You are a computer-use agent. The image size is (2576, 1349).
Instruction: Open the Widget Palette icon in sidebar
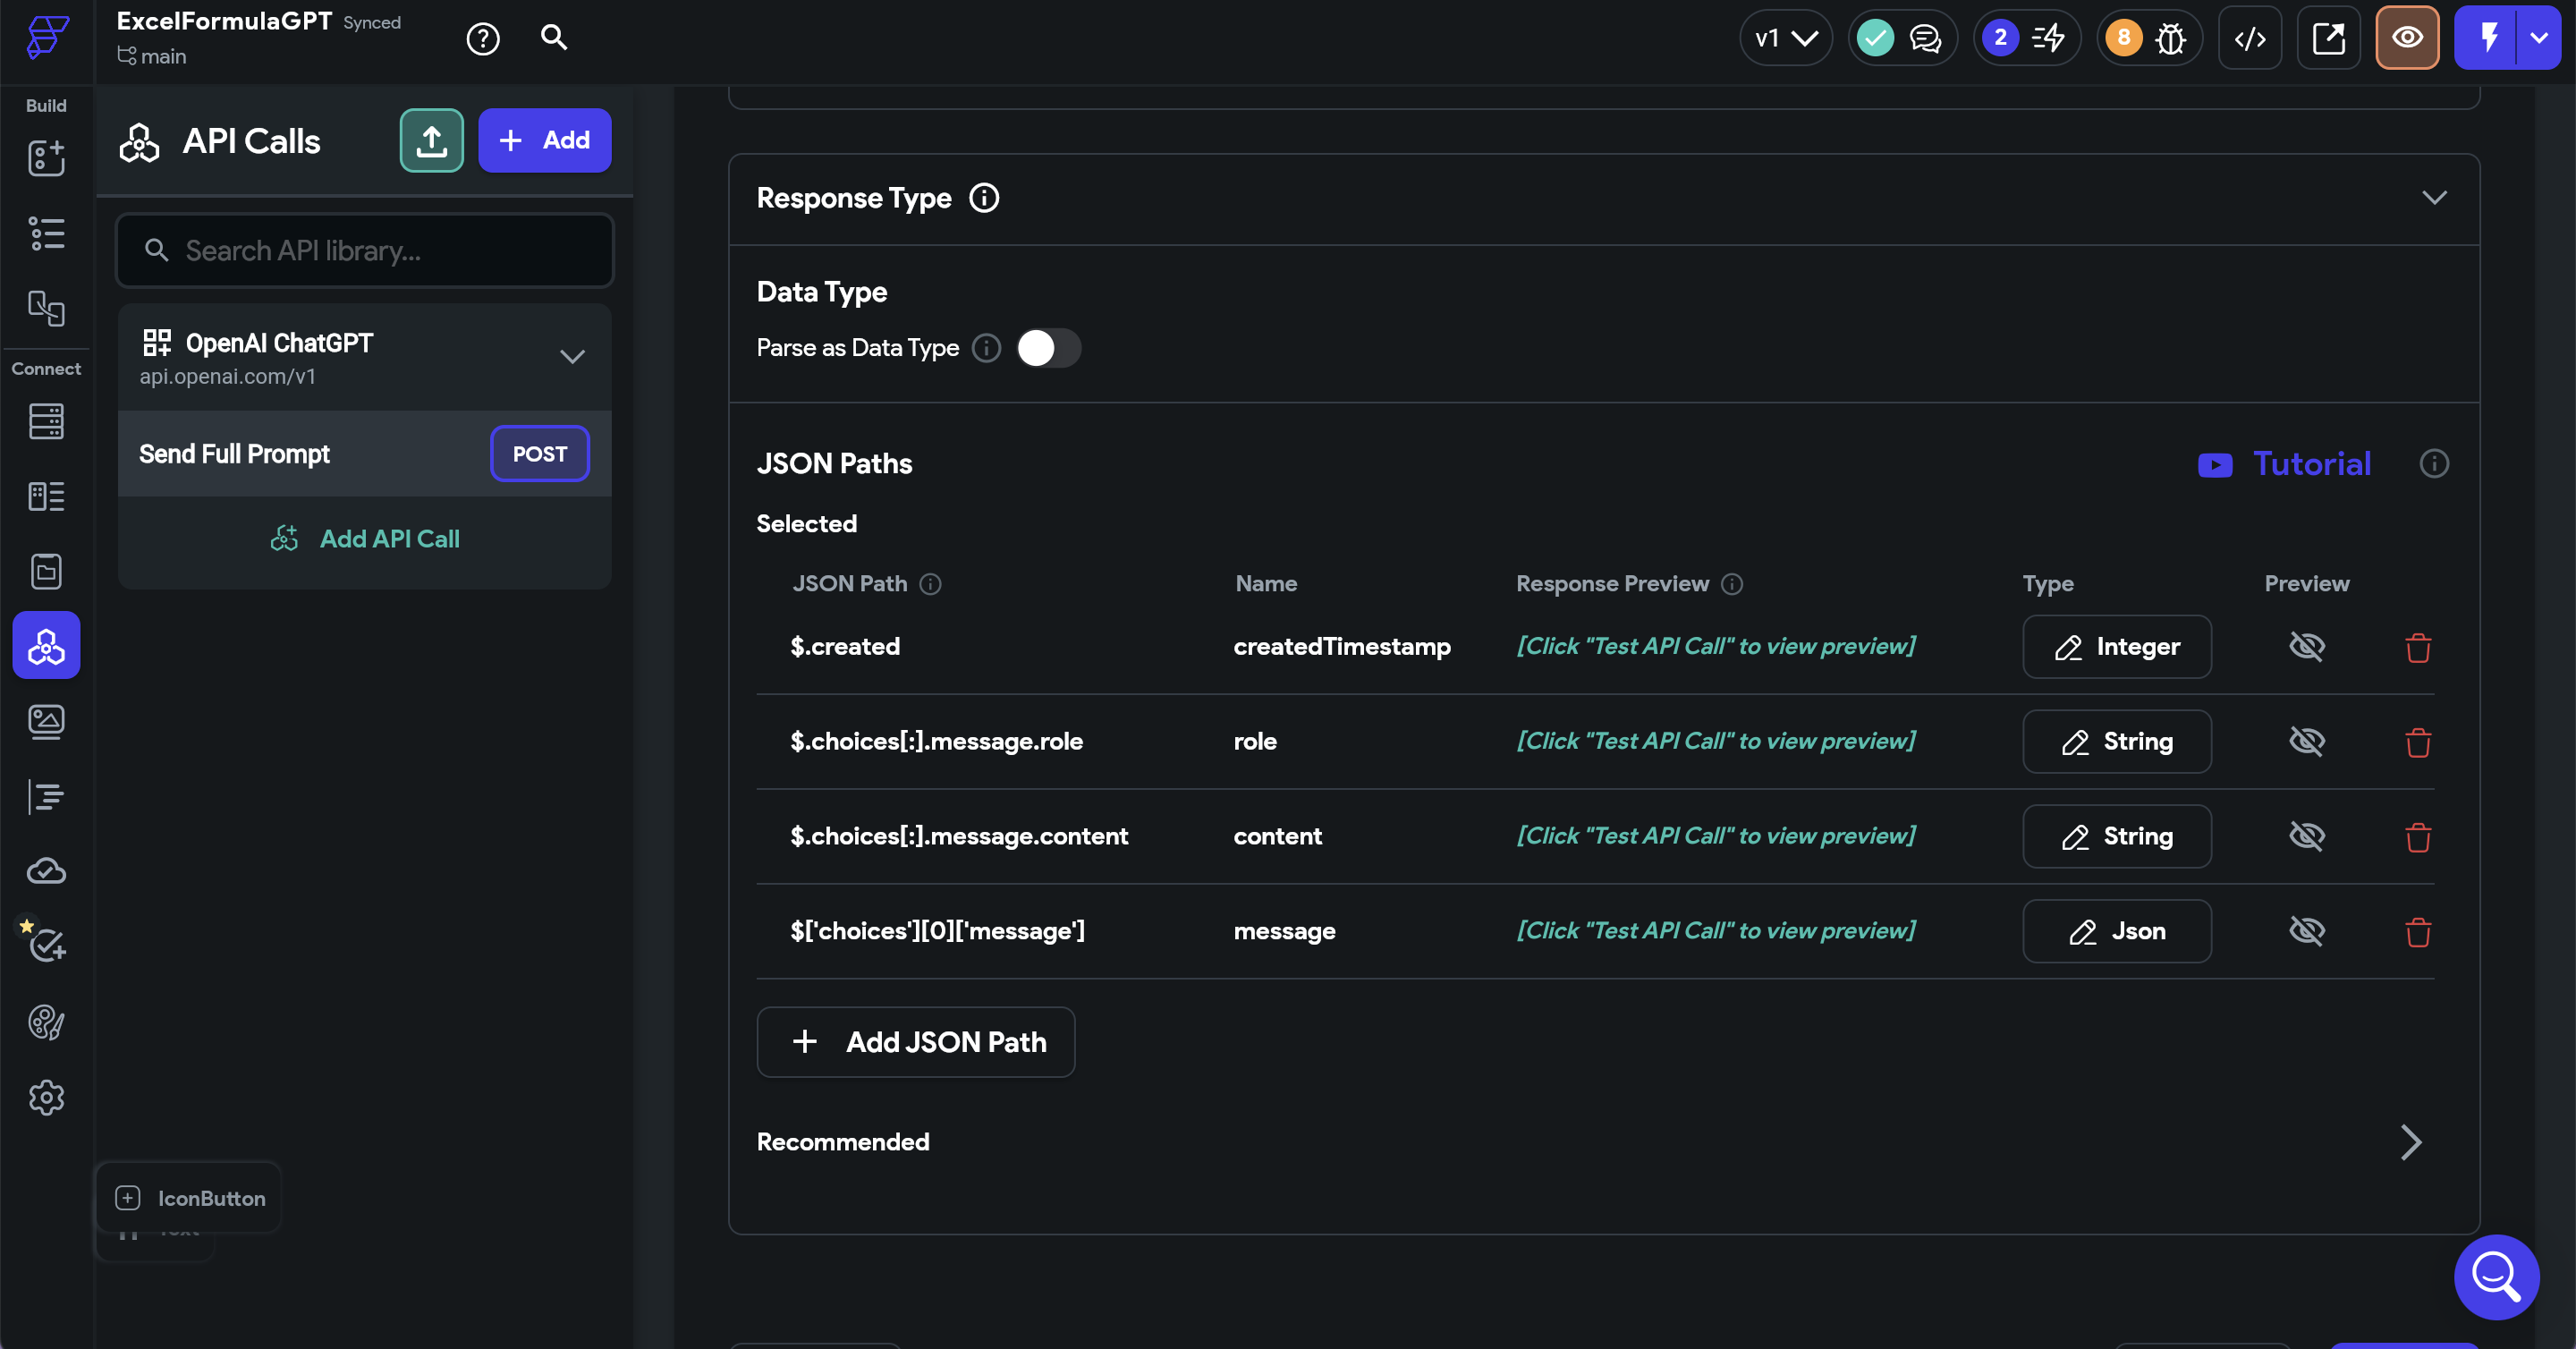[x=46, y=158]
